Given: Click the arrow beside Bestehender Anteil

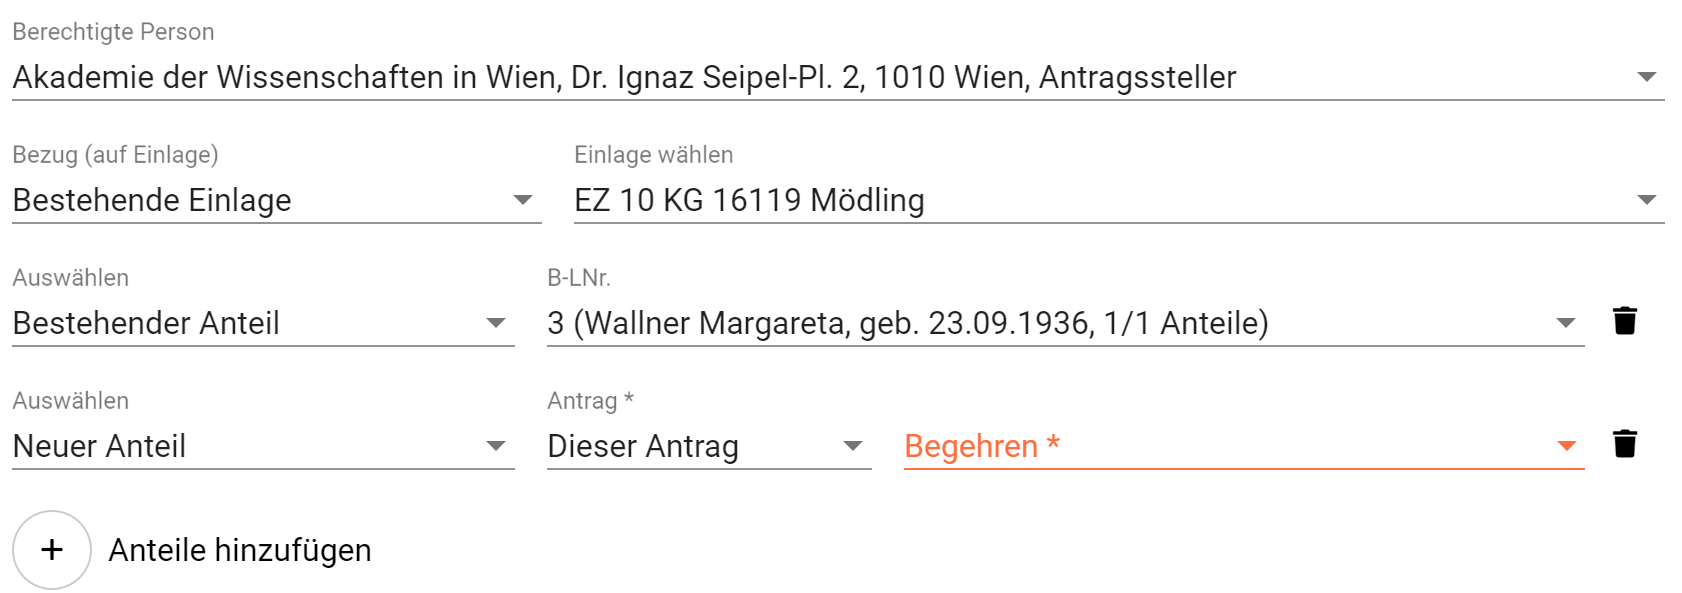Looking at the screenshot, I should (x=496, y=323).
